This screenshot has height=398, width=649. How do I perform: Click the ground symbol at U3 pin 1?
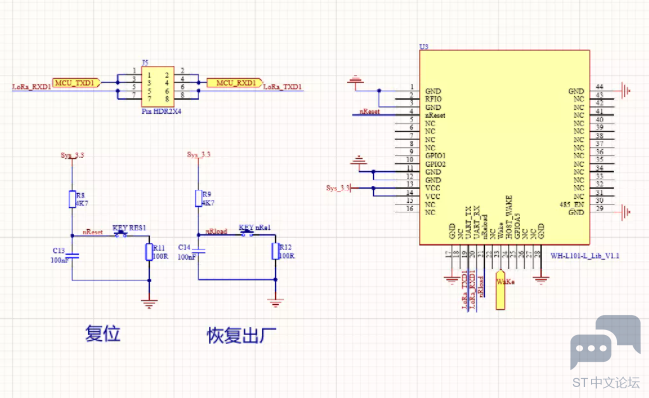pyautogui.click(x=356, y=80)
